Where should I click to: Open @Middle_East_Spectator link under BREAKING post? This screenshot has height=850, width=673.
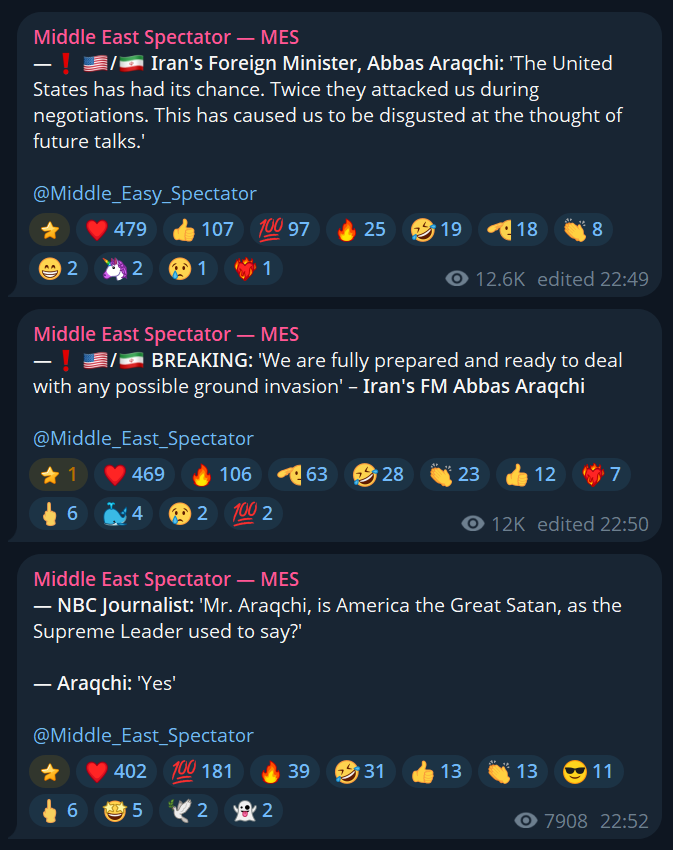143,439
